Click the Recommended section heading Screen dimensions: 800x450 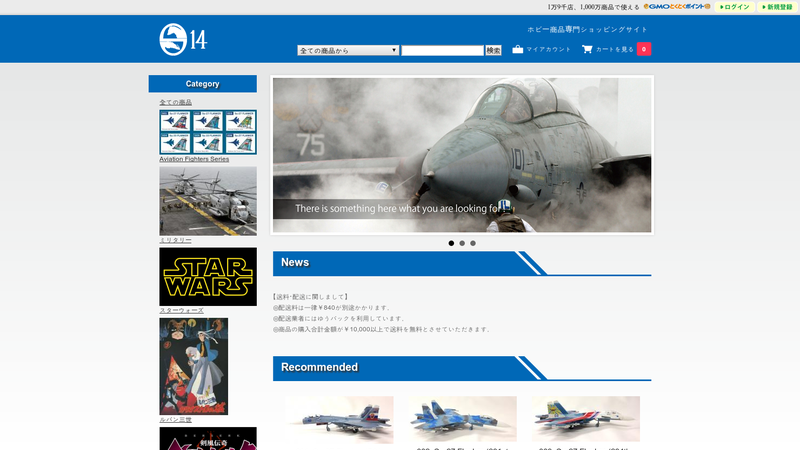319,367
